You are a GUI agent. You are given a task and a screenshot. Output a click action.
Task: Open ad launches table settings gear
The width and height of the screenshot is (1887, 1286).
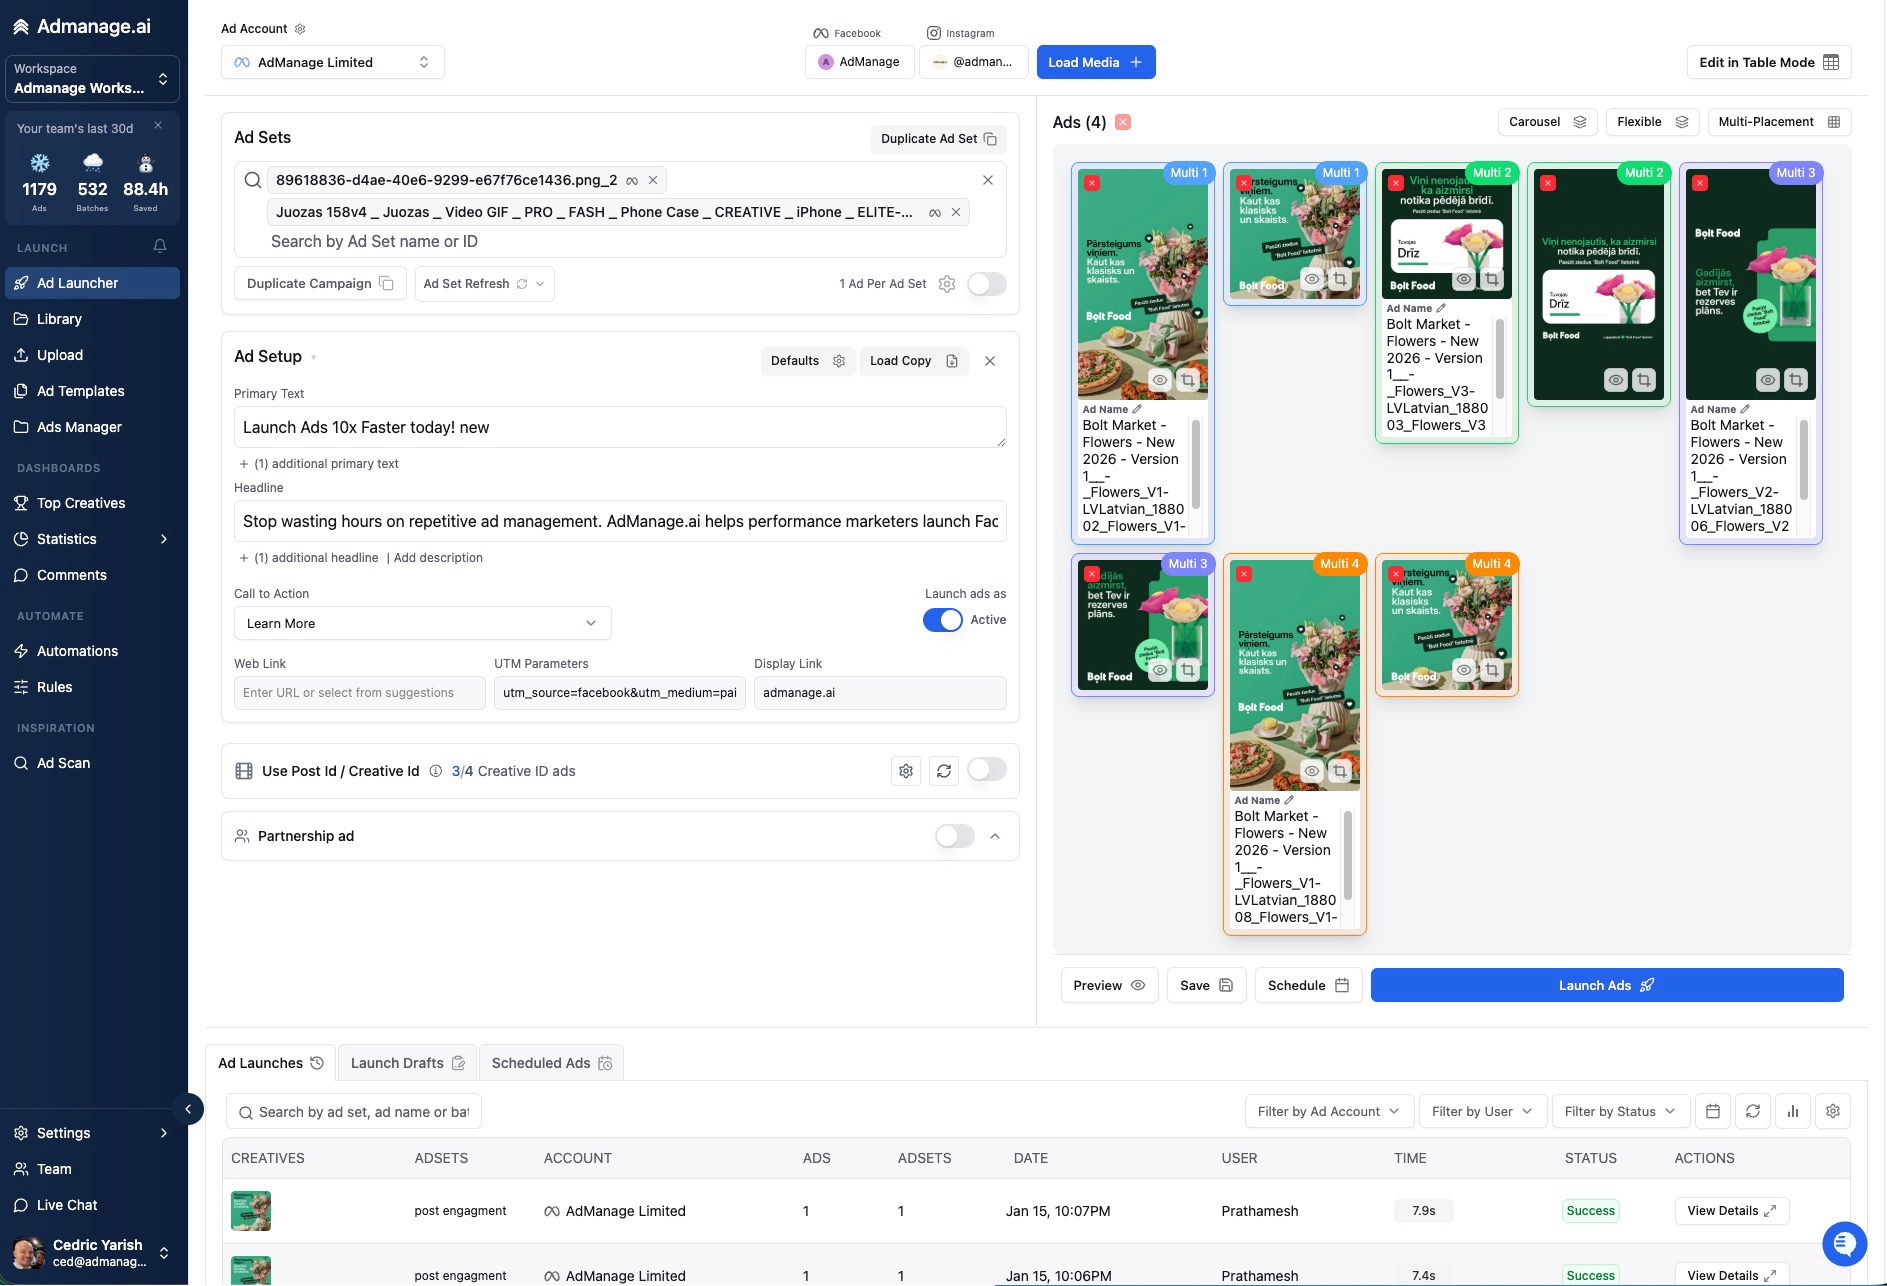point(1833,1111)
